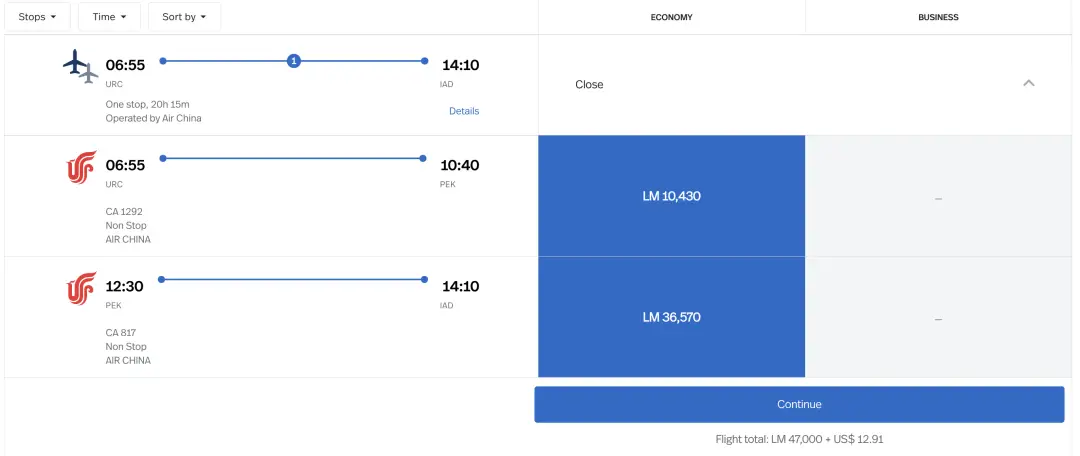Select the Economy column header

click(x=672, y=17)
